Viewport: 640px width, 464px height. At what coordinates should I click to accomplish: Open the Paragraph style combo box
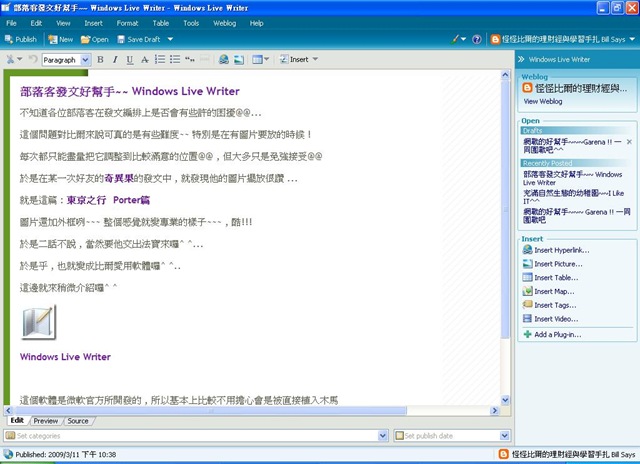tap(66, 60)
